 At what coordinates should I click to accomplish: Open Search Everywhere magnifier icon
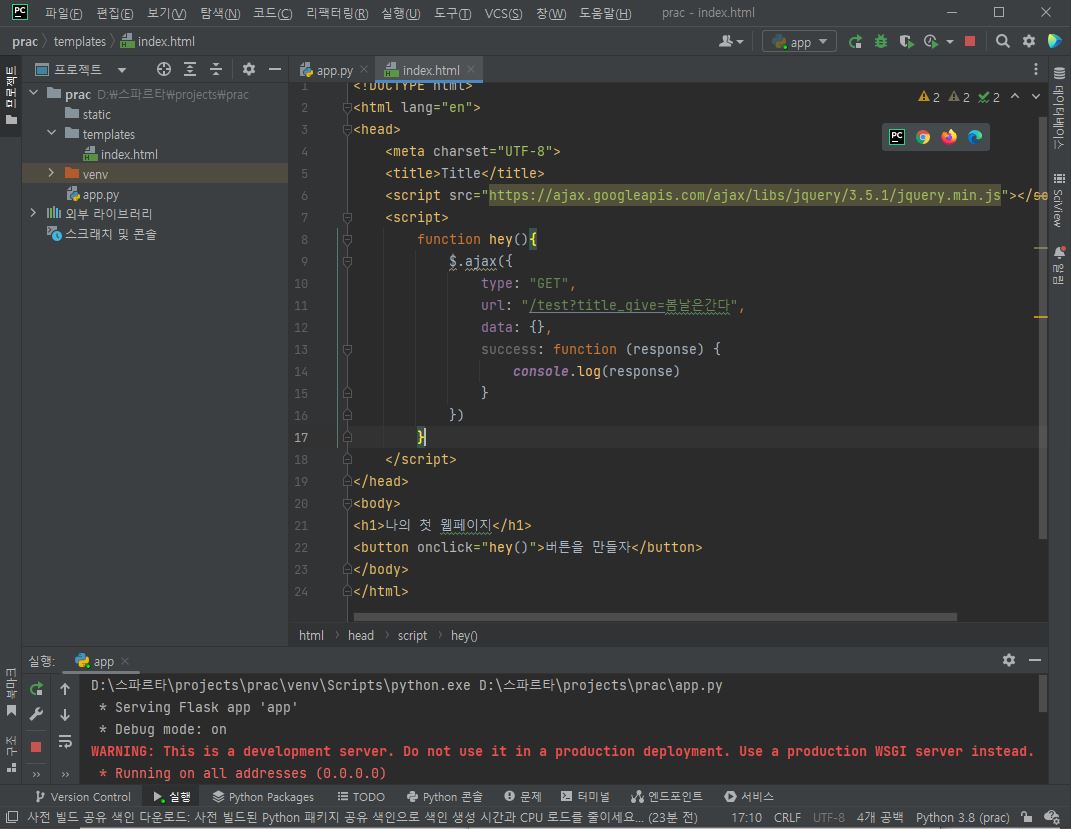pyautogui.click(x=1002, y=42)
